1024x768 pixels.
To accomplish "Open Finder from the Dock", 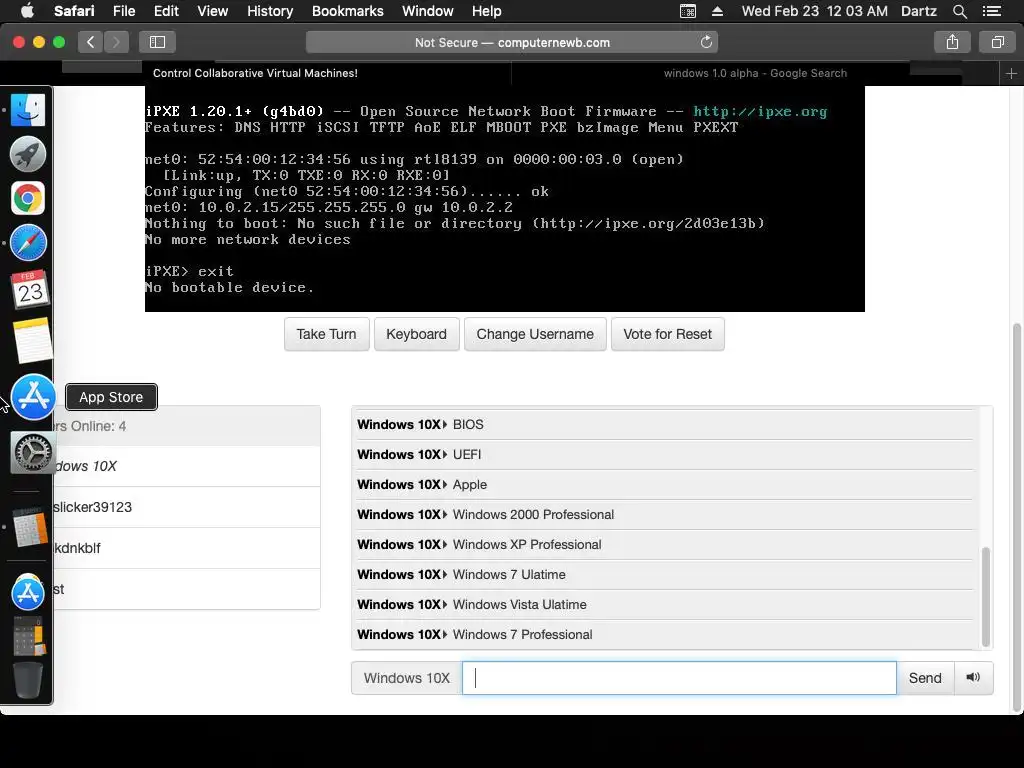I will pos(28,110).
